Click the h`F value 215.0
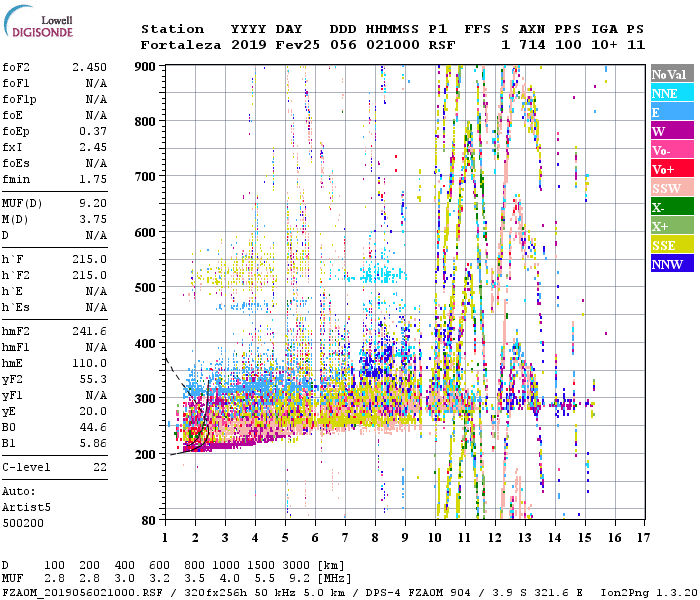This screenshot has width=700, height=600. [90, 259]
